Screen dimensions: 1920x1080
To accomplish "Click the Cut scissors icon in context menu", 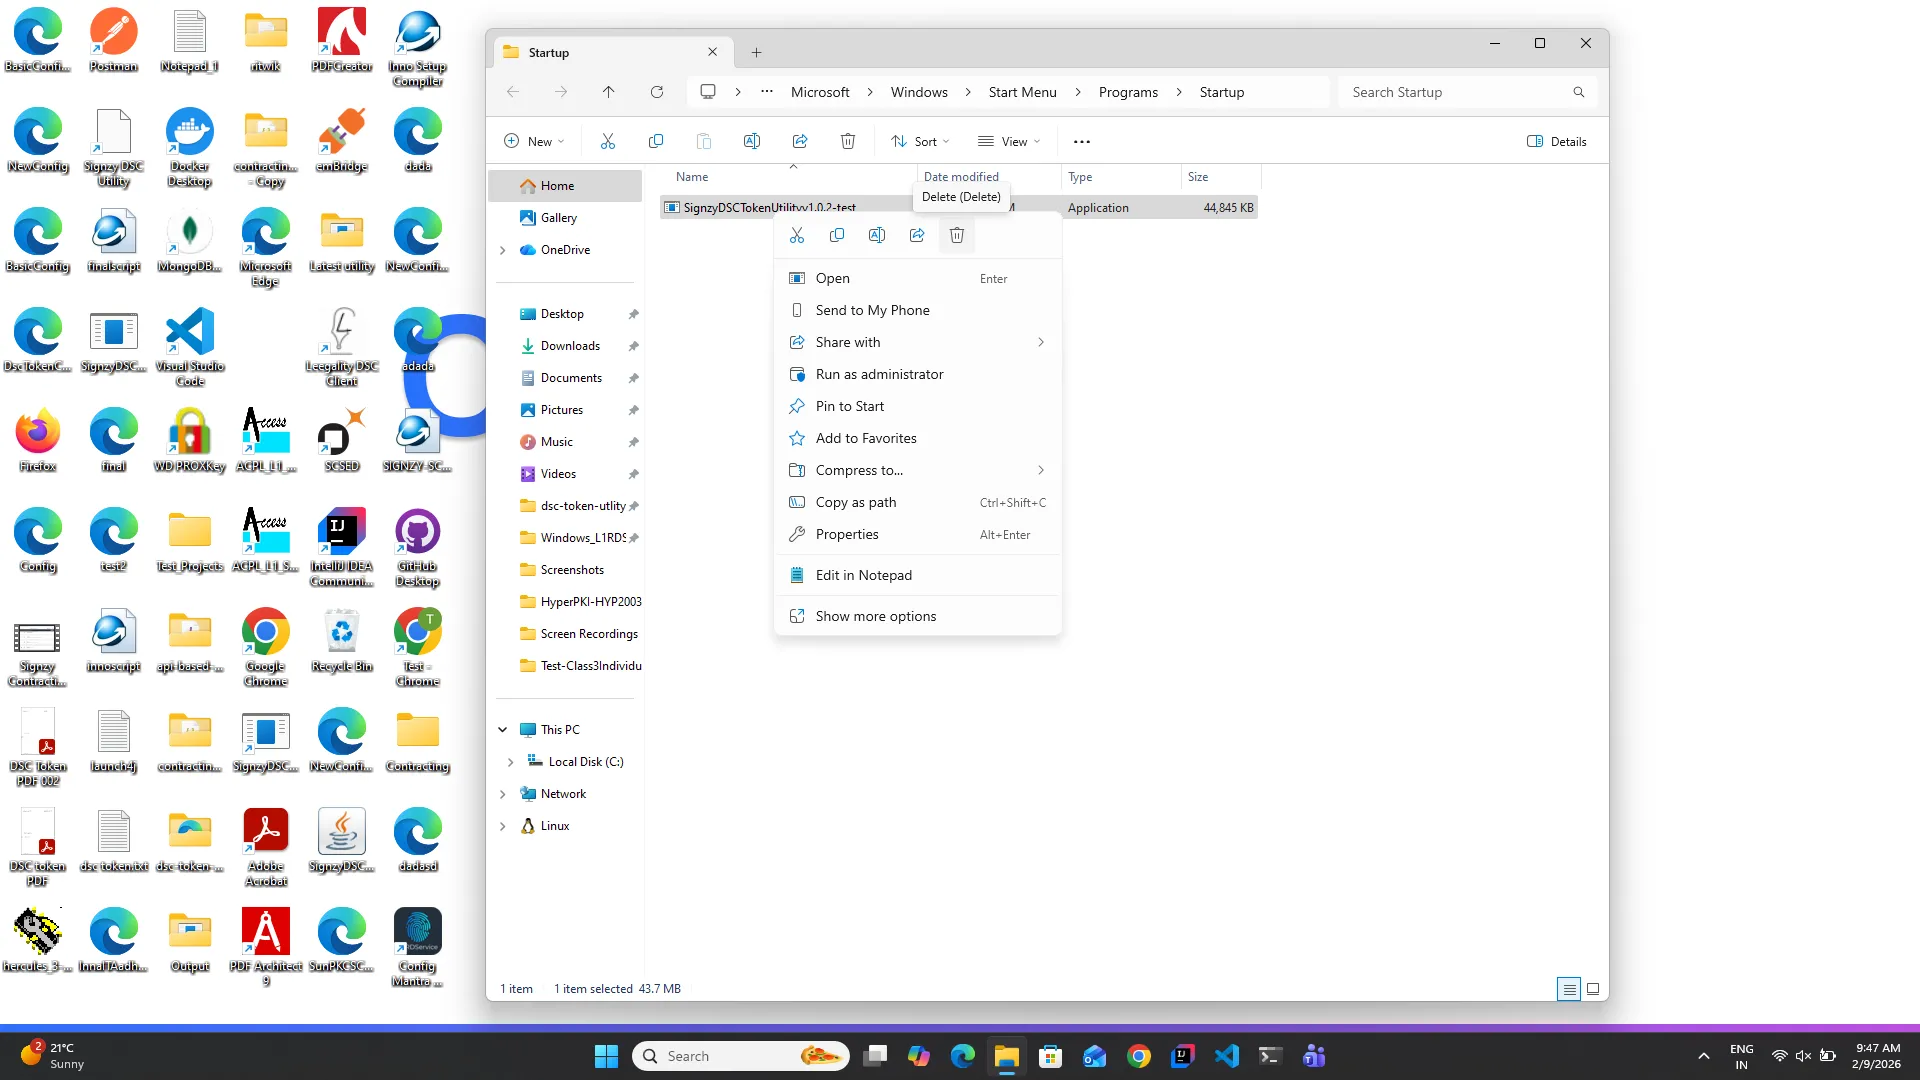I will 797,235.
